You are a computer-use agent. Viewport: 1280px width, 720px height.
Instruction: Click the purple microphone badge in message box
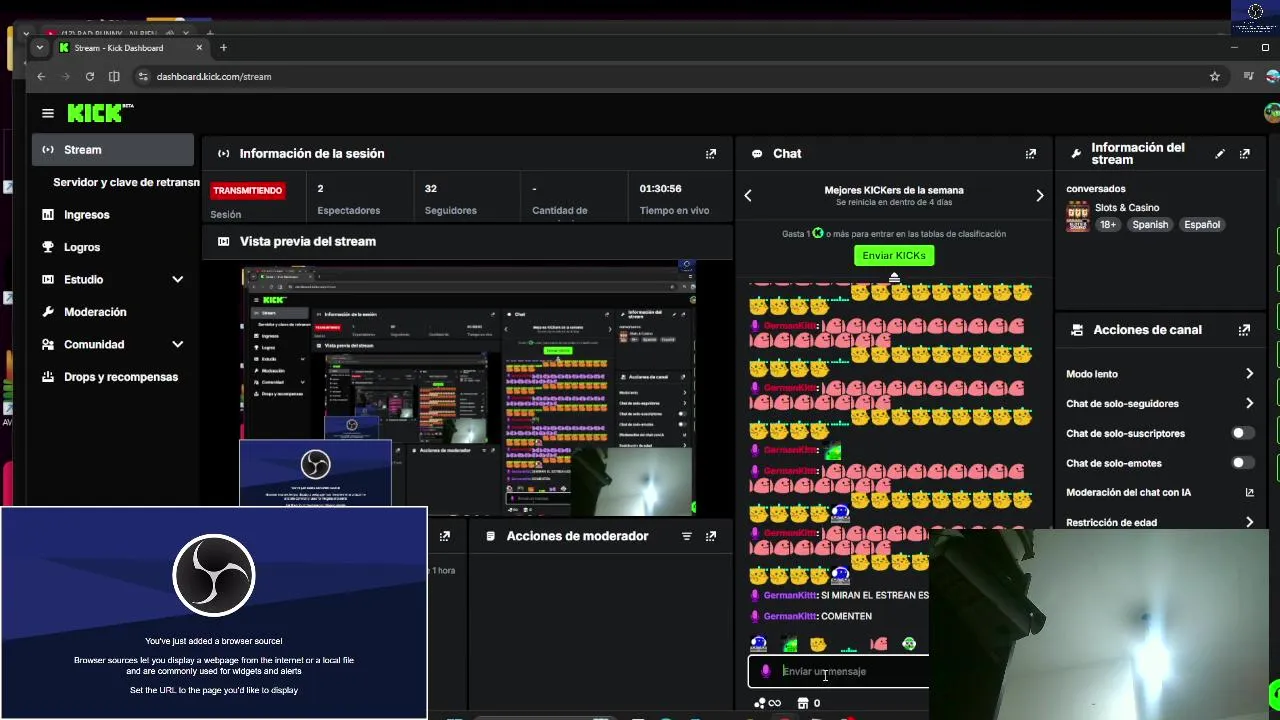[766, 672]
